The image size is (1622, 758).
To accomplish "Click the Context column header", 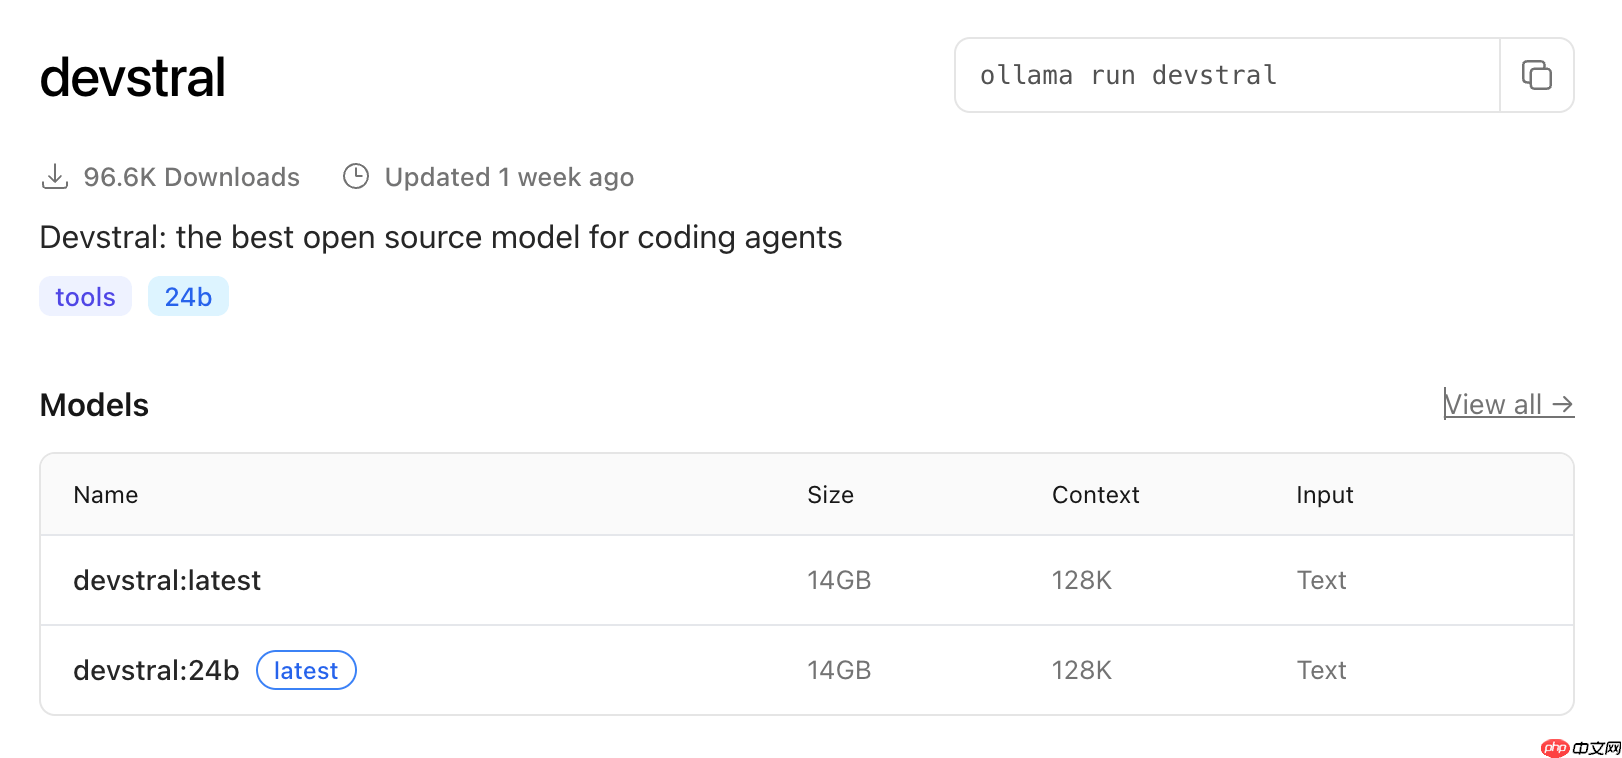I will 1095,495.
